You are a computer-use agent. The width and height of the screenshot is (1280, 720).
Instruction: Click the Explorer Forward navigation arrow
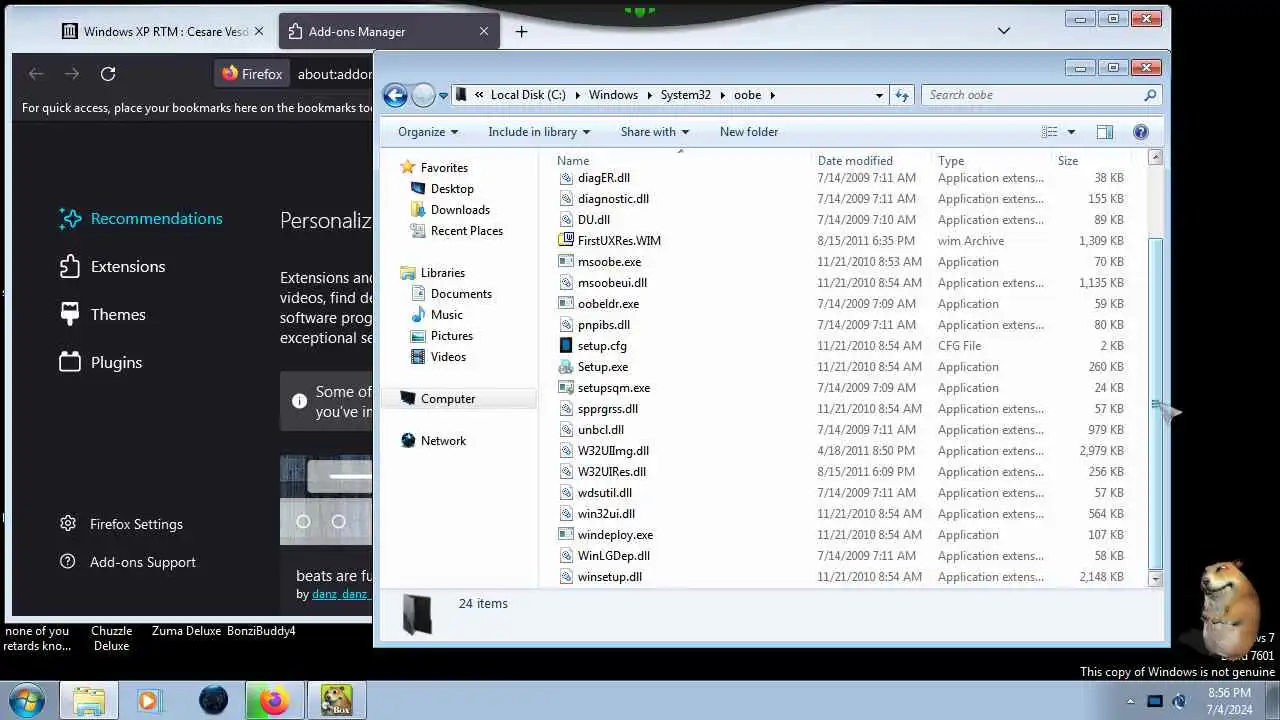coord(423,95)
